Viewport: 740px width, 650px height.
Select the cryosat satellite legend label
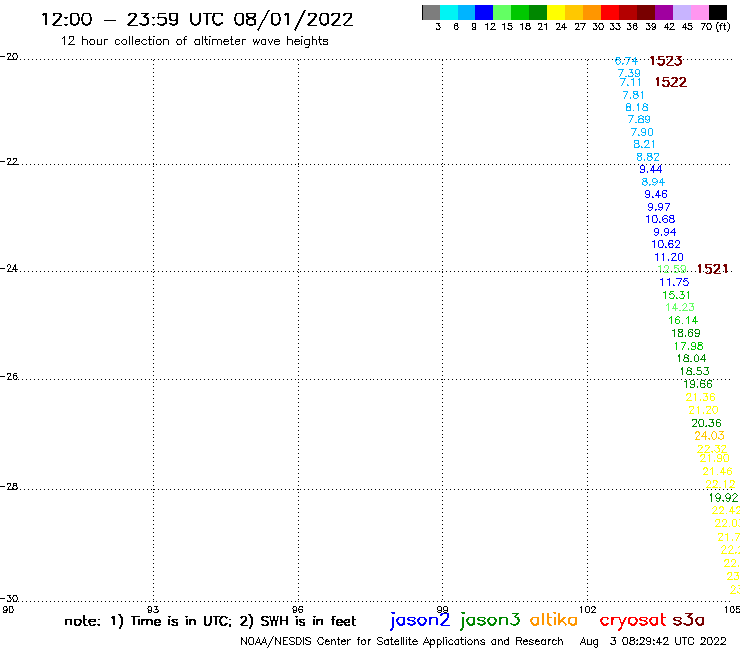coord(633,620)
